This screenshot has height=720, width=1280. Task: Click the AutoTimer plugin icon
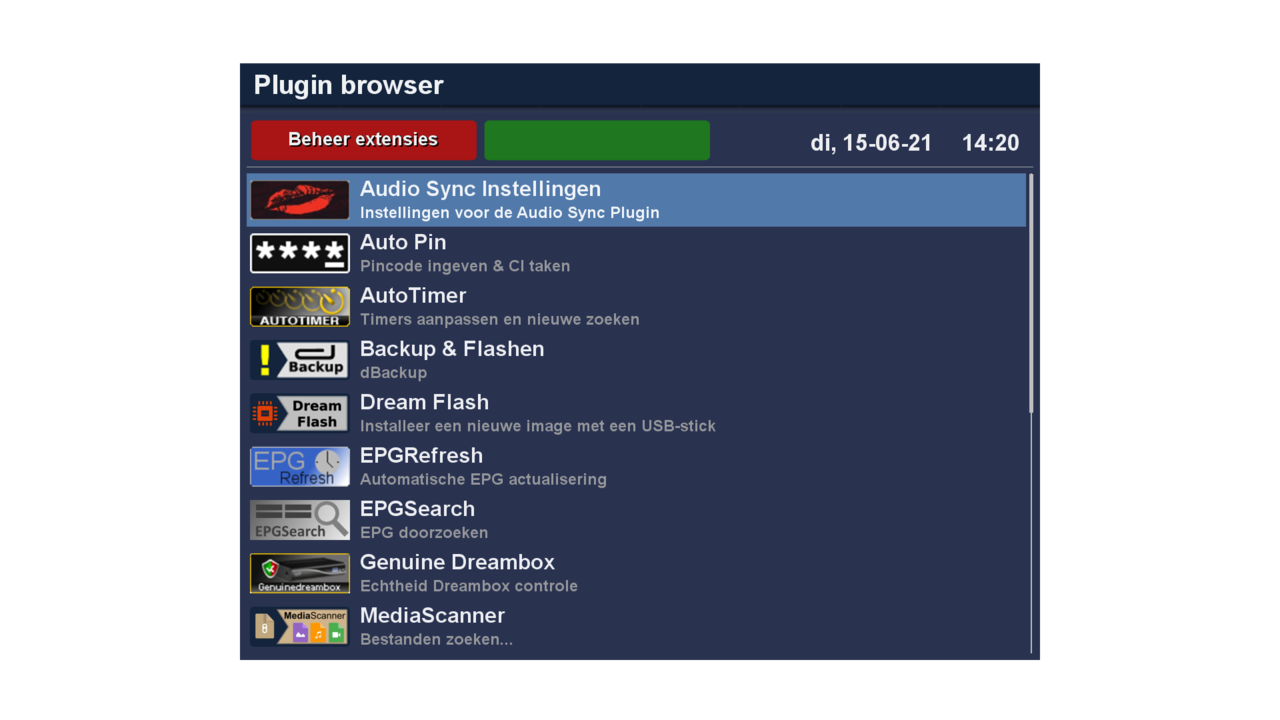point(300,307)
